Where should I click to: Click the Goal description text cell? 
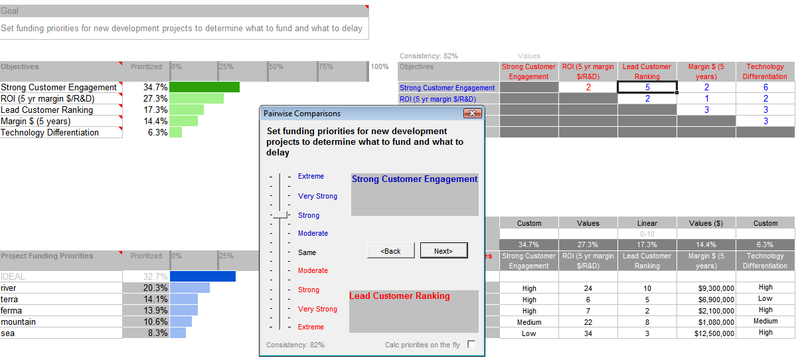[x=184, y=28]
